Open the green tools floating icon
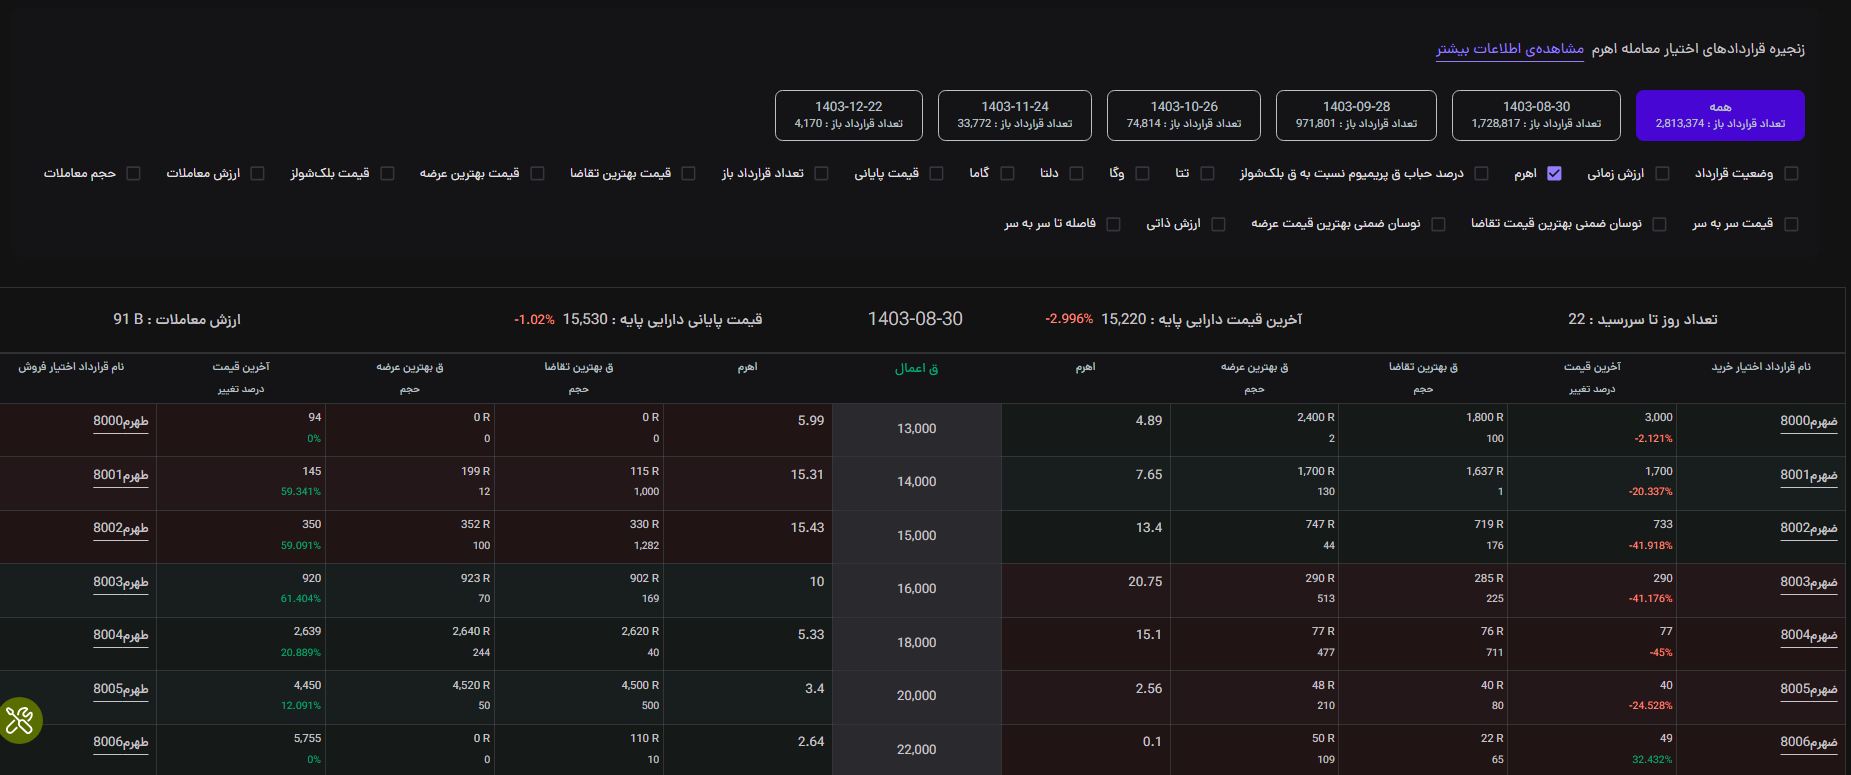Viewport: 1851px width, 775px height. (x=20, y=720)
